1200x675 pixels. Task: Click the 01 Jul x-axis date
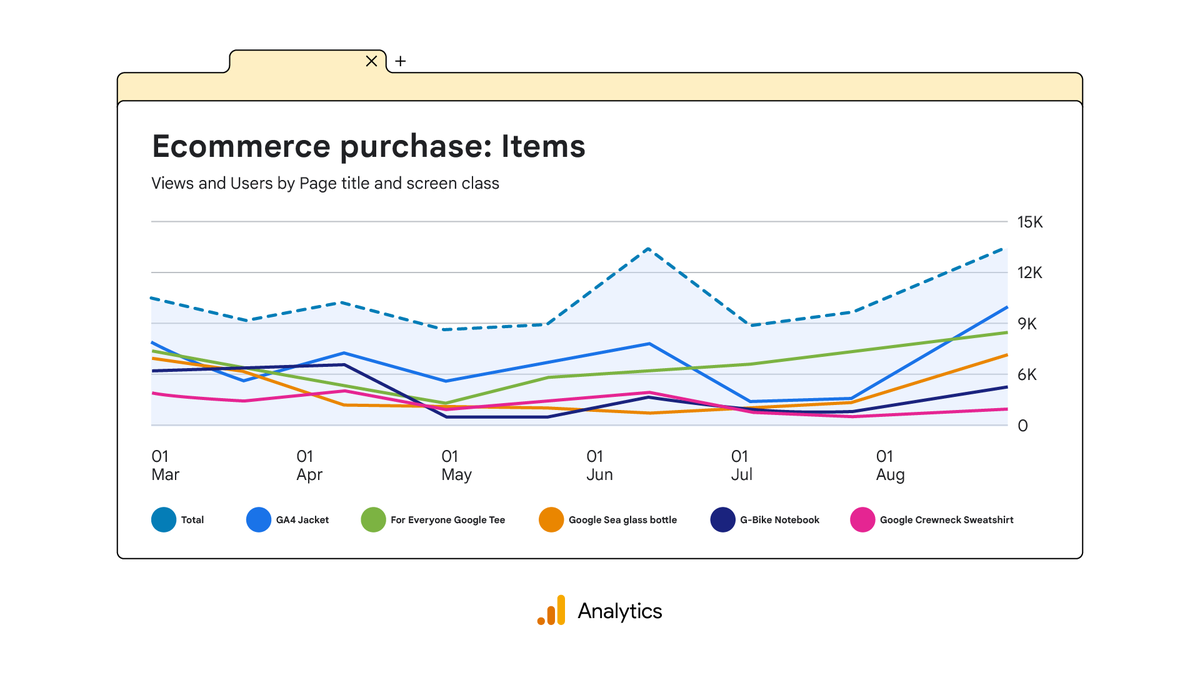(x=742, y=466)
